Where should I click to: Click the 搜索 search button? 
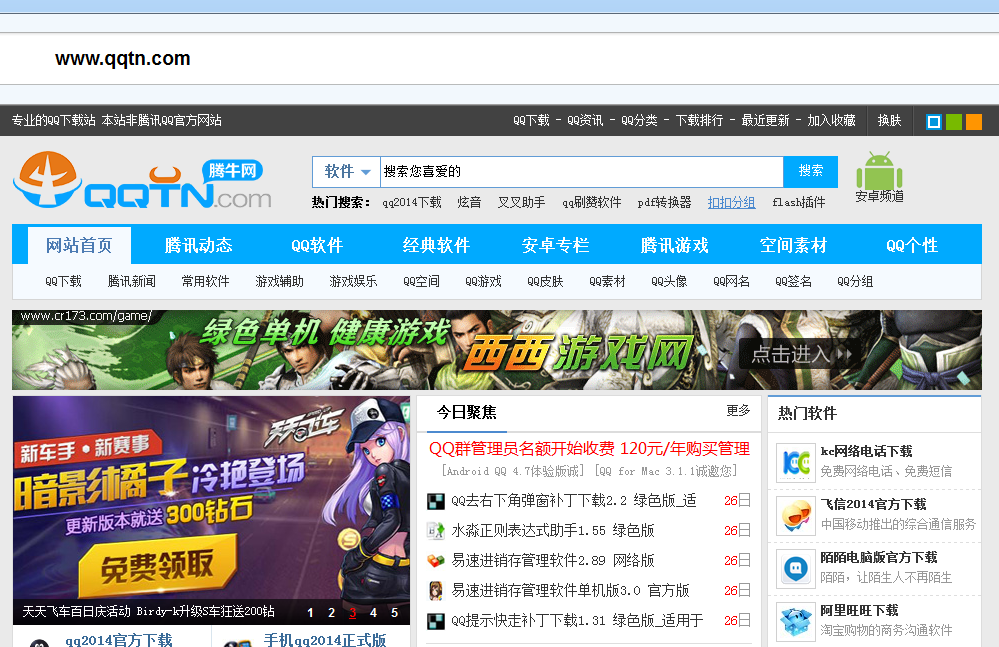click(x=810, y=171)
